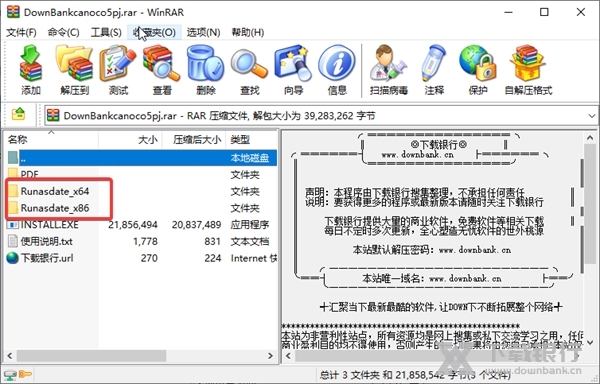
Task: Click the Add (添加) toolbar icon
Action: [31, 63]
